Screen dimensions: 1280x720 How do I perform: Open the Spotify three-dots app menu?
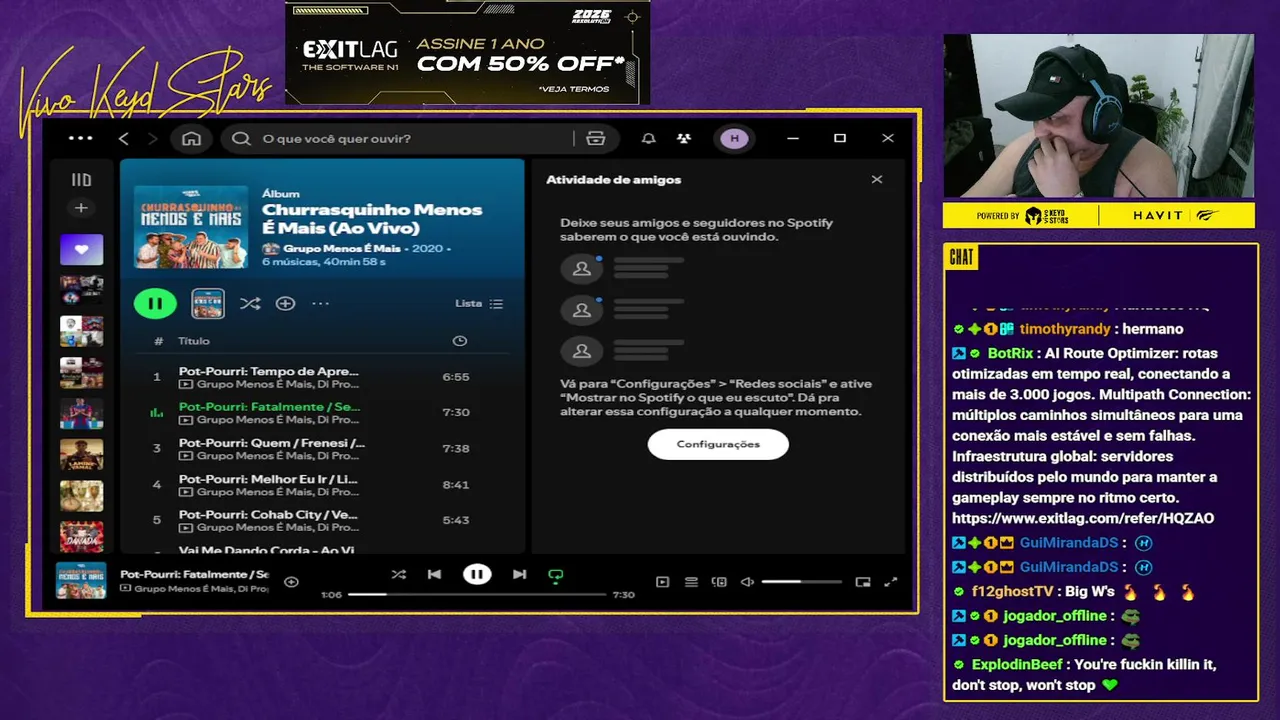[x=80, y=138]
